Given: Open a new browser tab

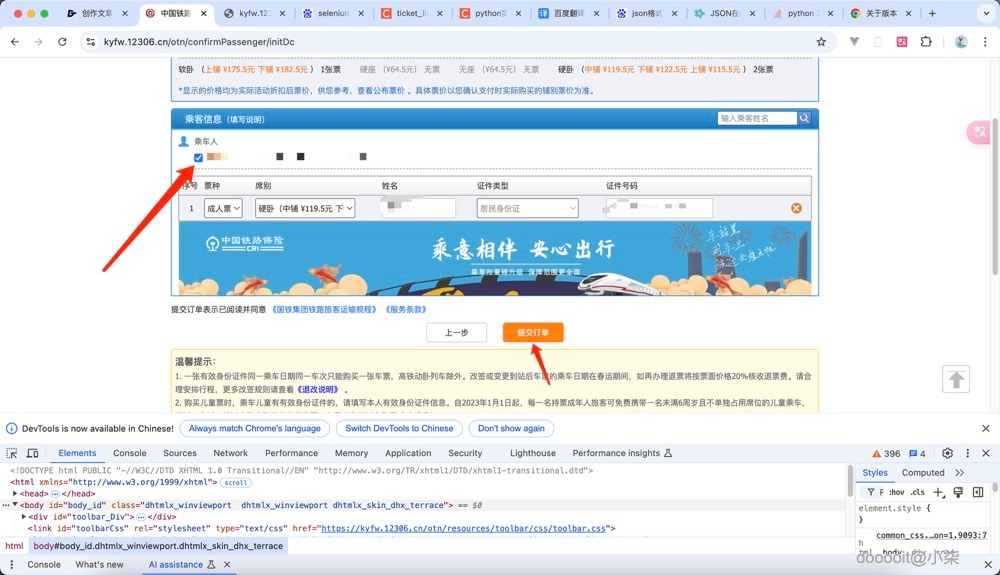Looking at the screenshot, I should pos(932,13).
